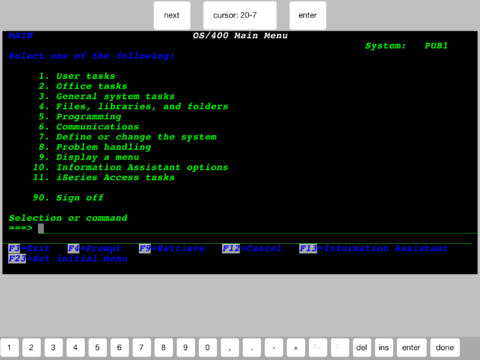This screenshot has height=360, width=480.
Task: Select option 11. iSeries Access tasks
Action: point(104,177)
